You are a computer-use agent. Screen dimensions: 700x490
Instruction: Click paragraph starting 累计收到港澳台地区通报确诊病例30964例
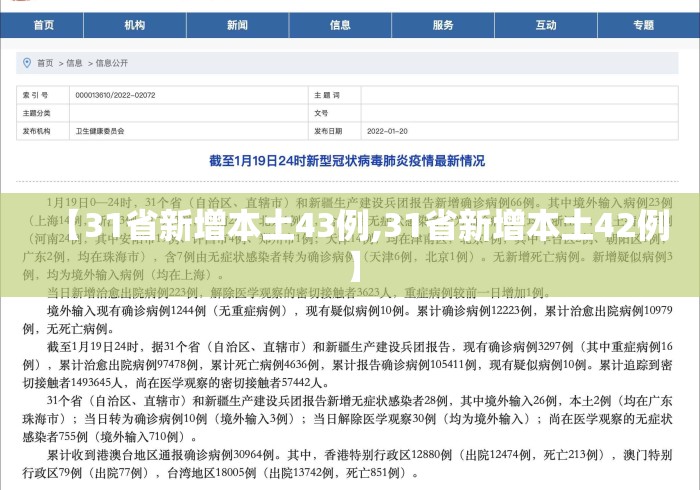tap(347, 464)
